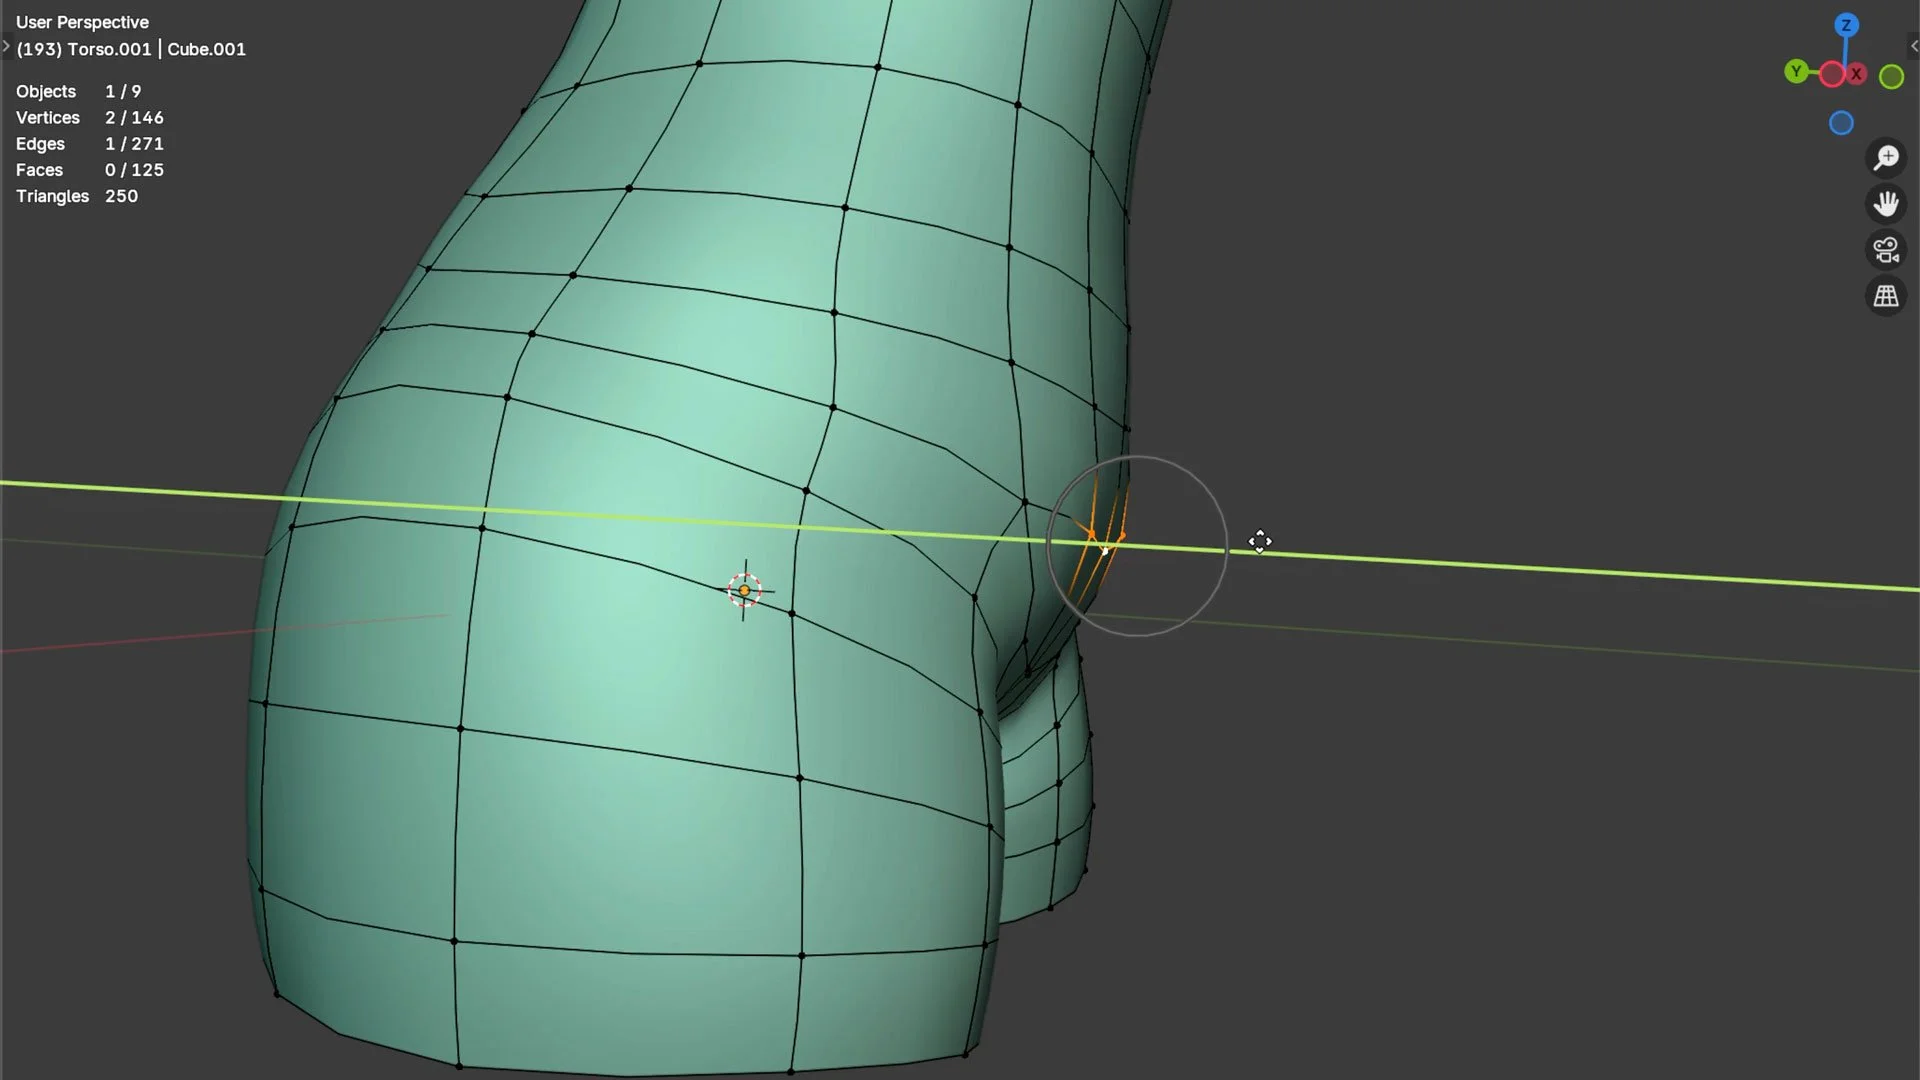The height and width of the screenshot is (1080, 1920).
Task: Click the hollow red negative X gizmo circle
Action: [1831, 74]
